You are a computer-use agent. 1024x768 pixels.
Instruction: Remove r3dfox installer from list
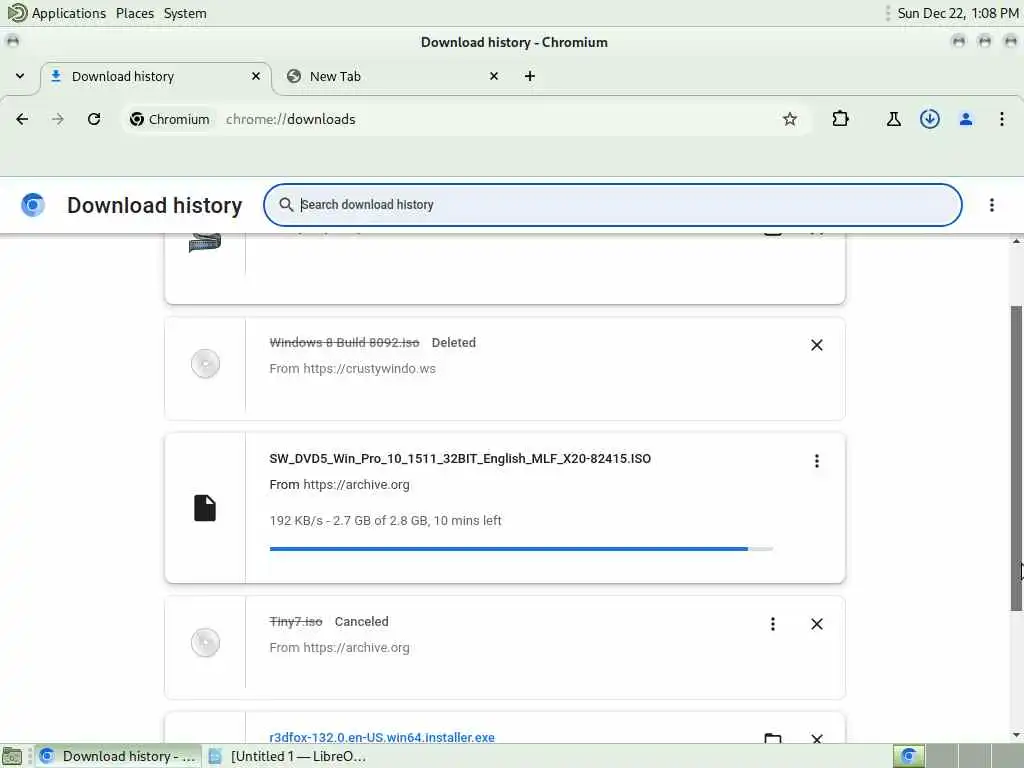coord(816,739)
